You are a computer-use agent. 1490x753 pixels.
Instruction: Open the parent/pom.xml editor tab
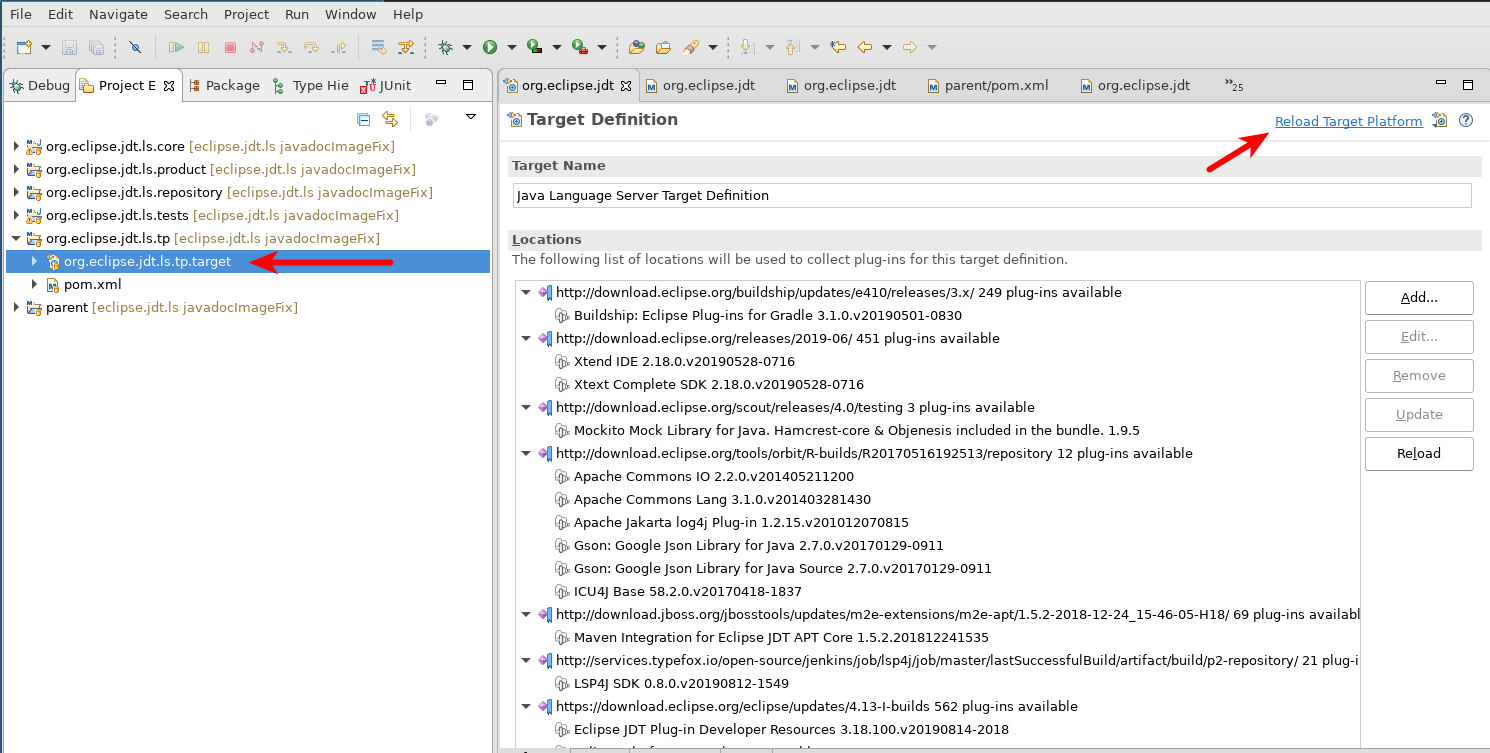click(x=987, y=85)
